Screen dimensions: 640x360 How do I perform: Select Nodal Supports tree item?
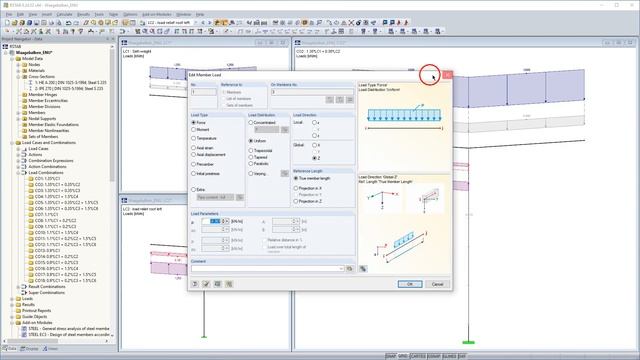tap(42, 119)
